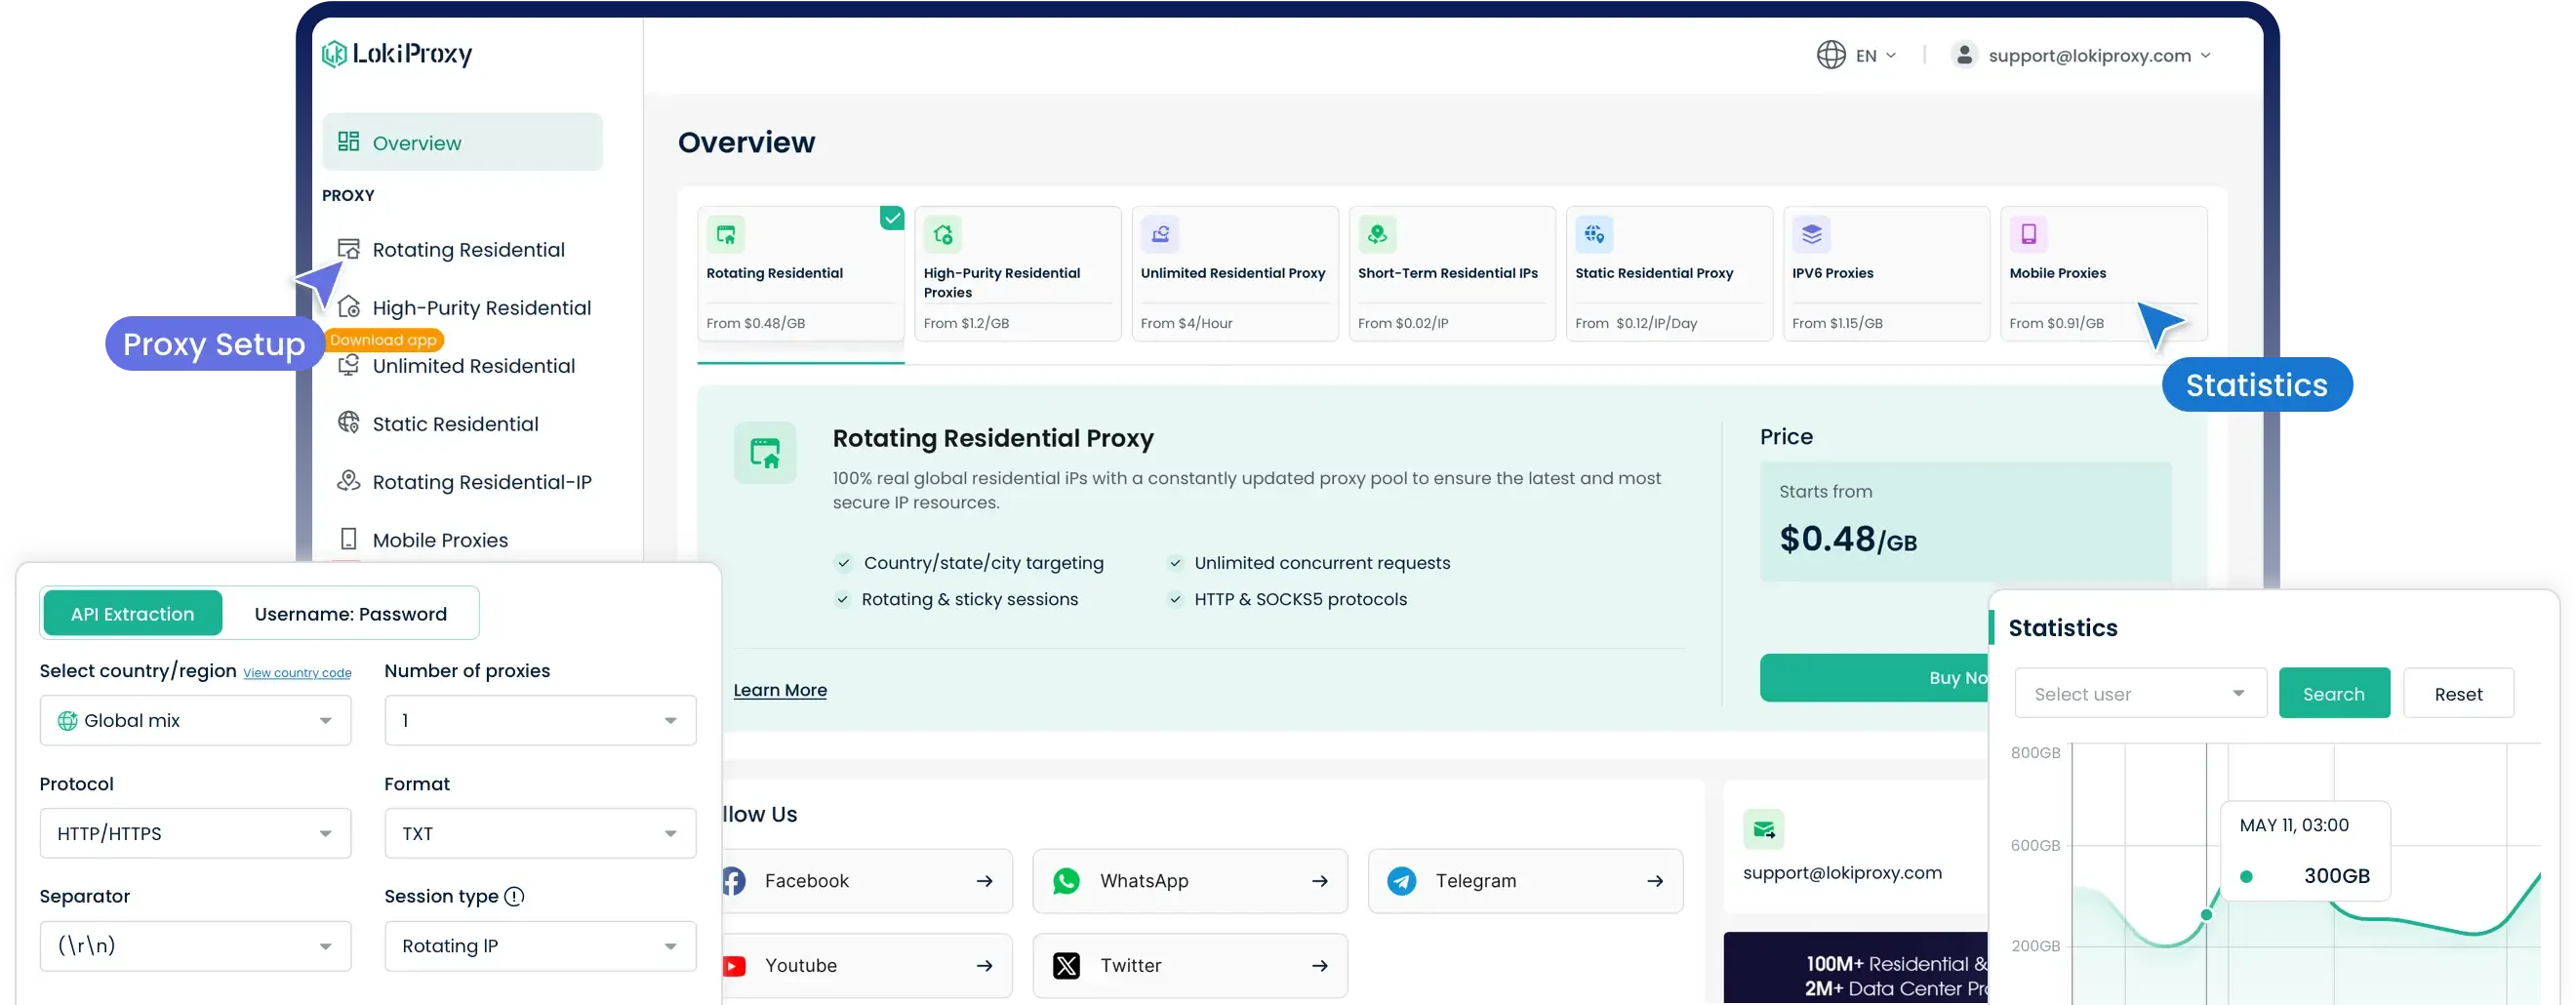Open the Number of proxies dropdown
2576x1005 pixels.
540,721
